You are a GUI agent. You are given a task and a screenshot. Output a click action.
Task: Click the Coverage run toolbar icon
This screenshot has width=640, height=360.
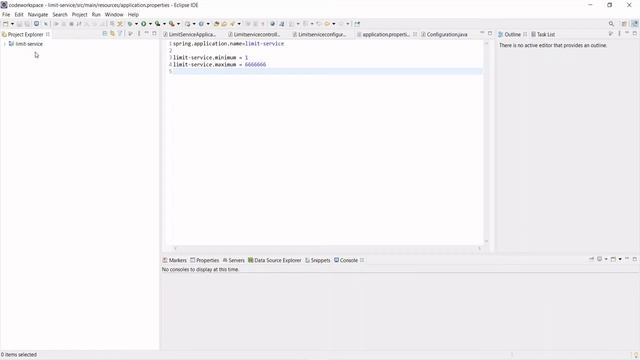tap(158, 24)
